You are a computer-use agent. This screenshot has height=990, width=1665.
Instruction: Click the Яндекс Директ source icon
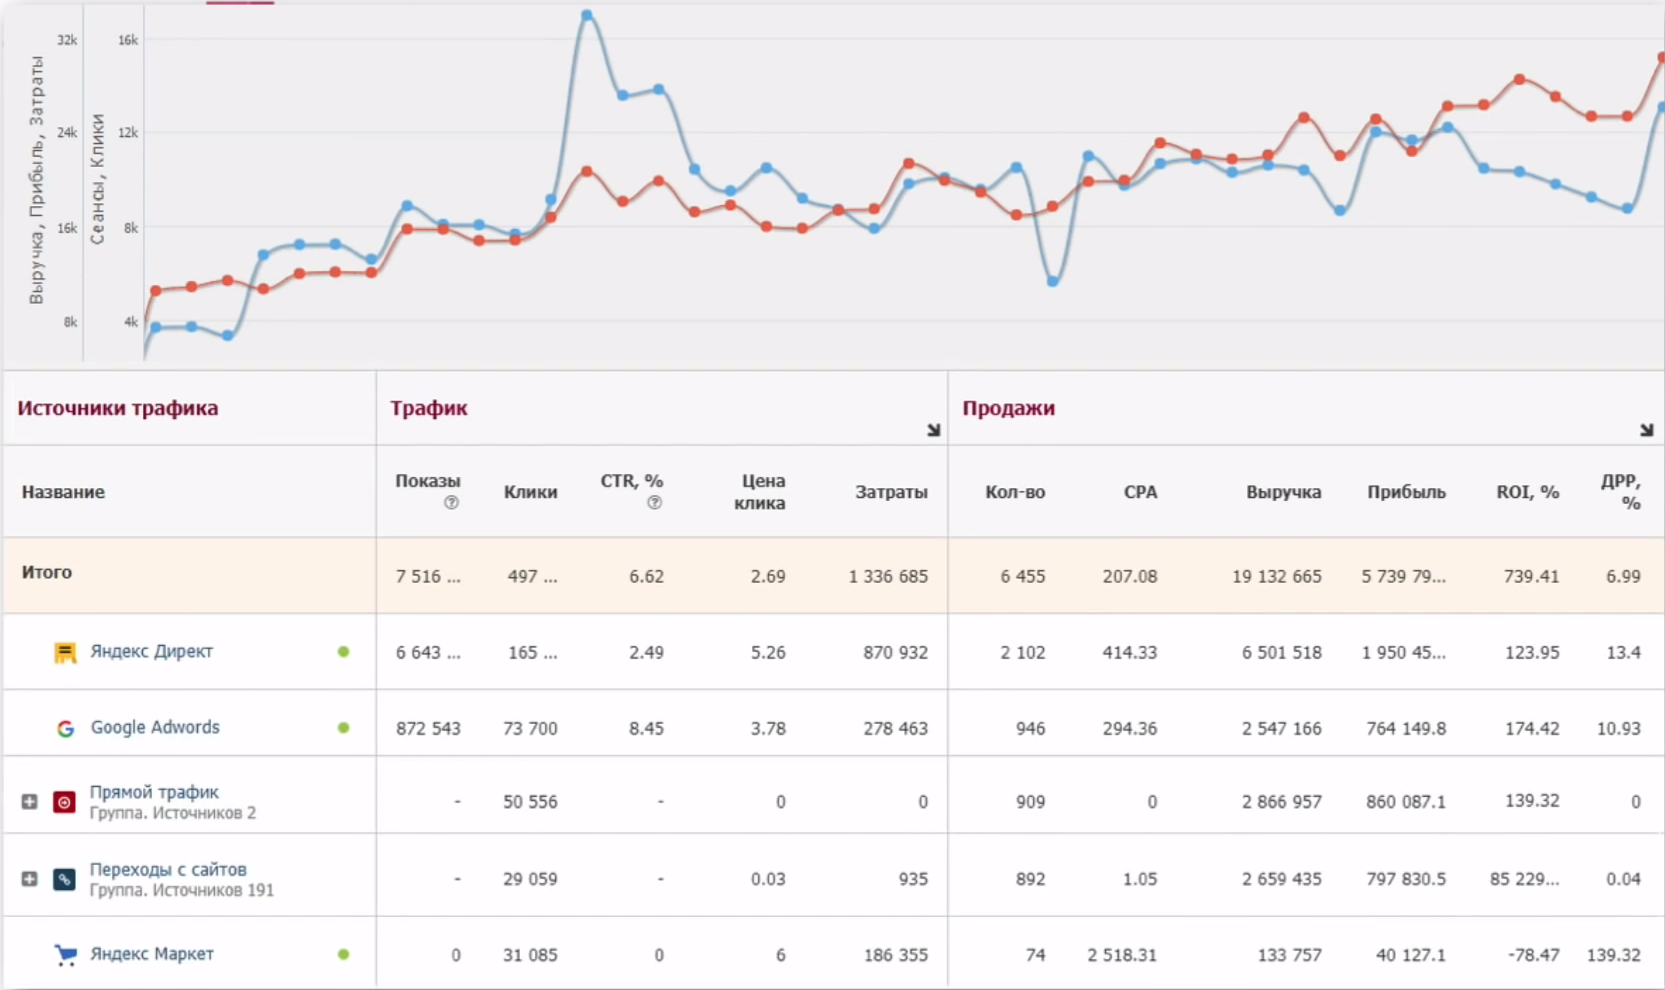point(65,653)
